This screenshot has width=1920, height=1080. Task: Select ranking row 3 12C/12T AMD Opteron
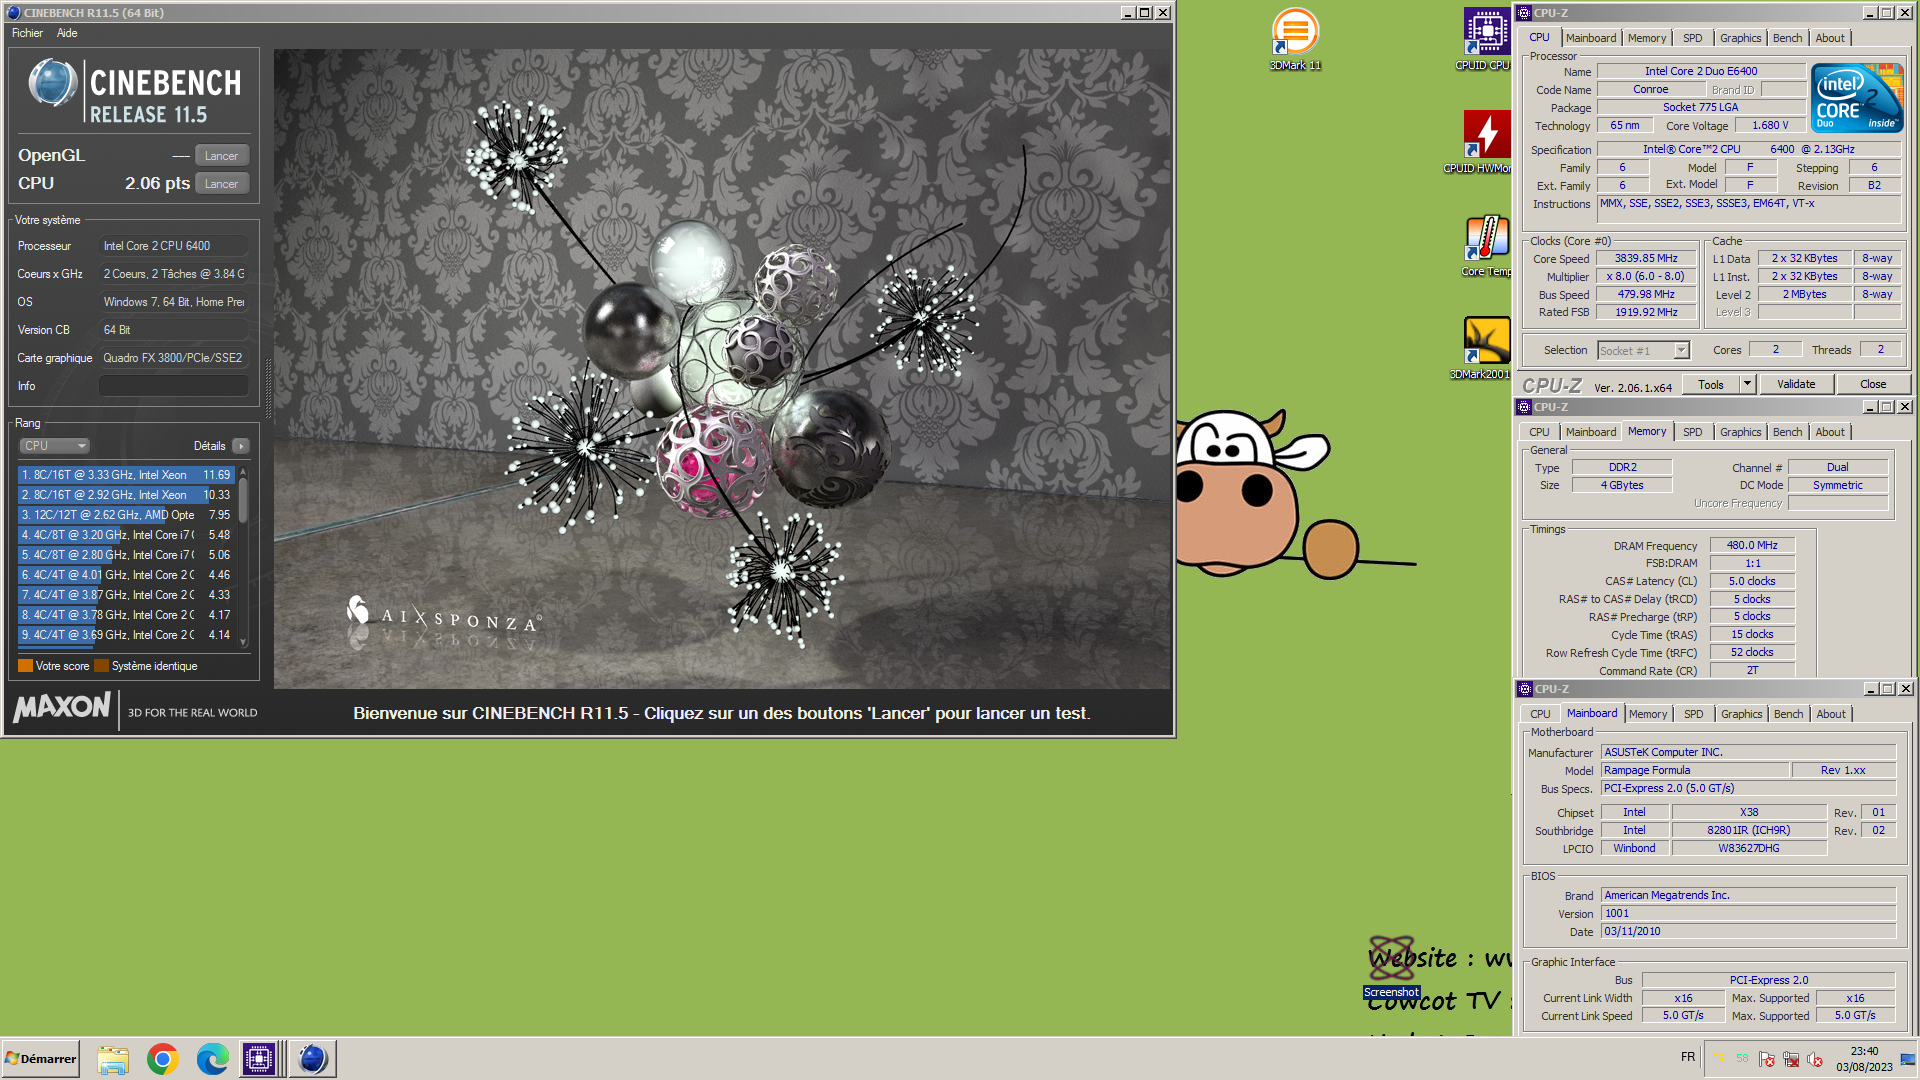(x=126, y=515)
